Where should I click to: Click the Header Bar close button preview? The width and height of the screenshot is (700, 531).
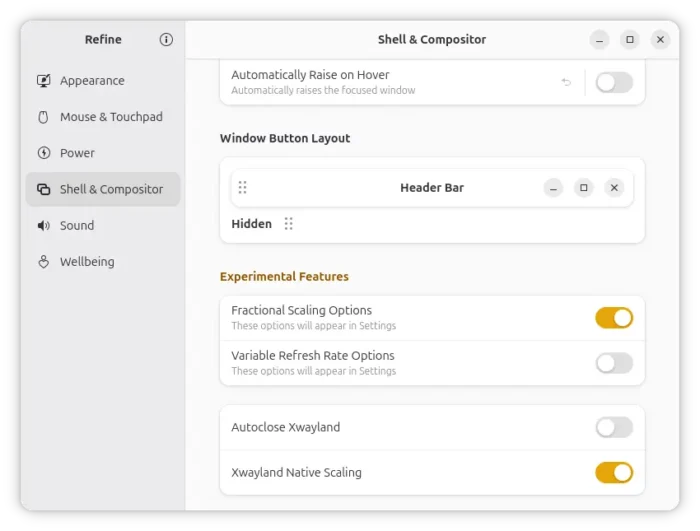tap(615, 188)
